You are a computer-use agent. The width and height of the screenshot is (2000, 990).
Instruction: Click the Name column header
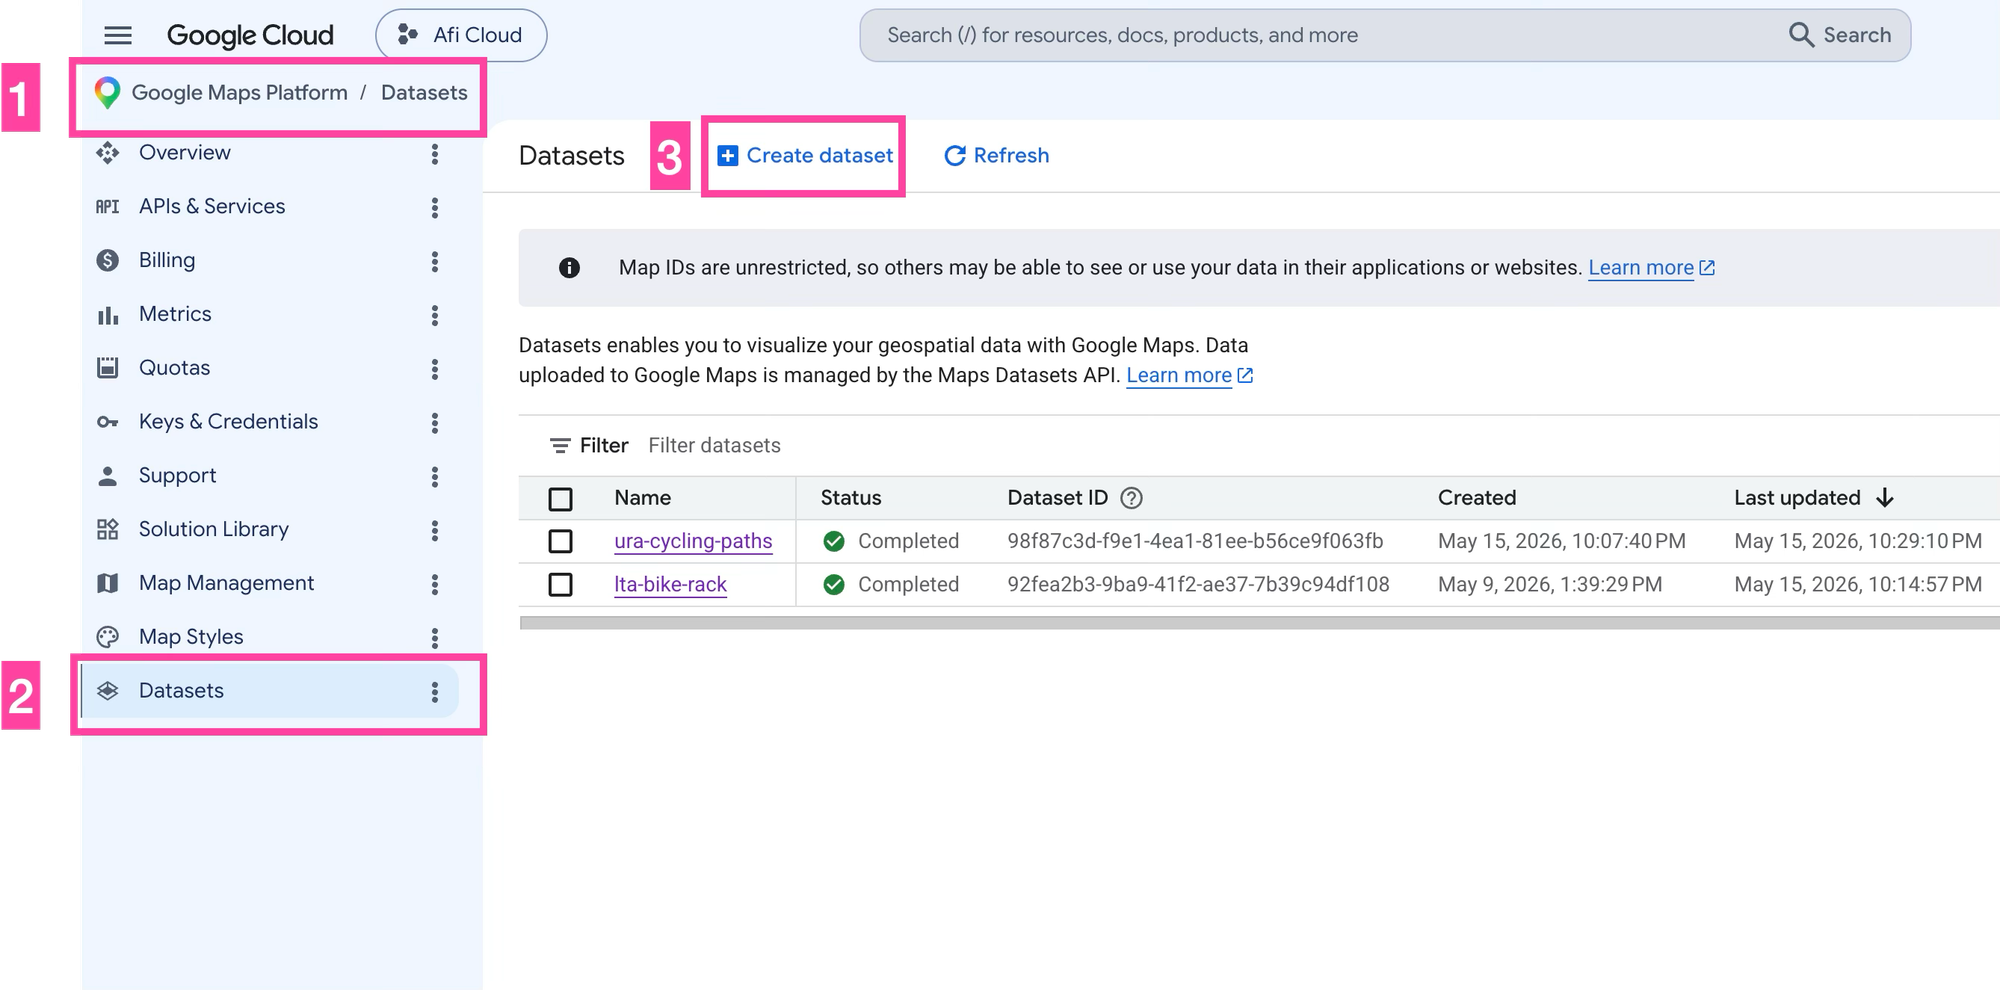point(642,498)
